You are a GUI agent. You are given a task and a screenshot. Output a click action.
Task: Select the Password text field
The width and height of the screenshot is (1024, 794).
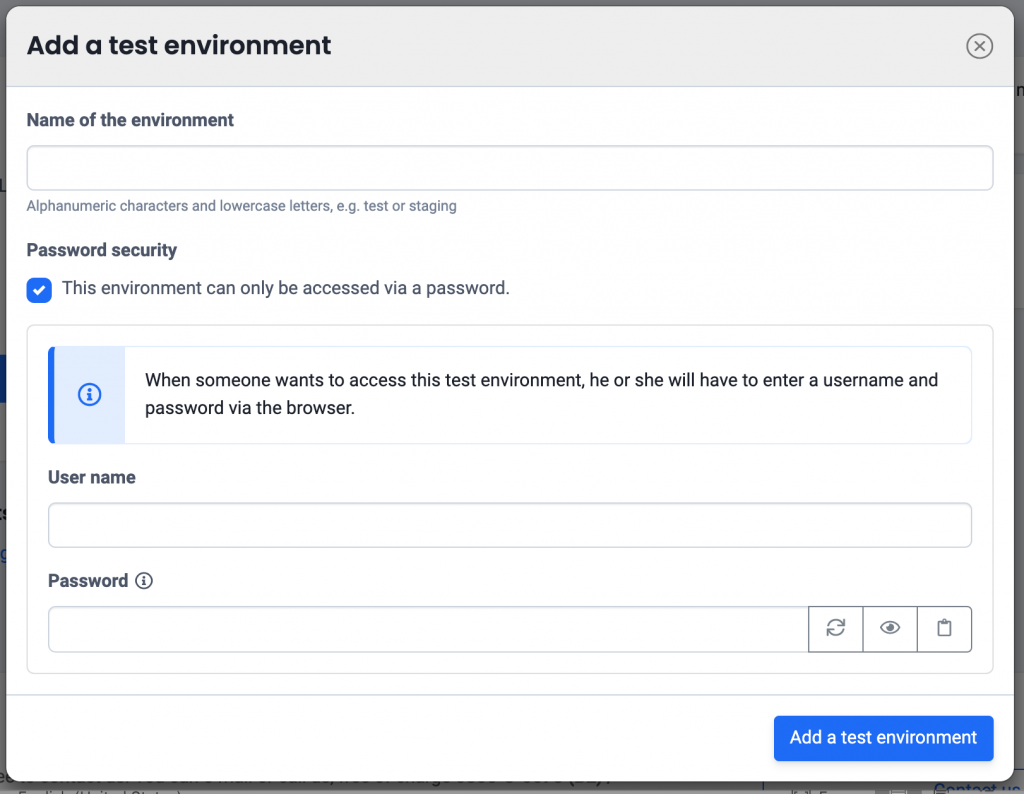click(428, 629)
